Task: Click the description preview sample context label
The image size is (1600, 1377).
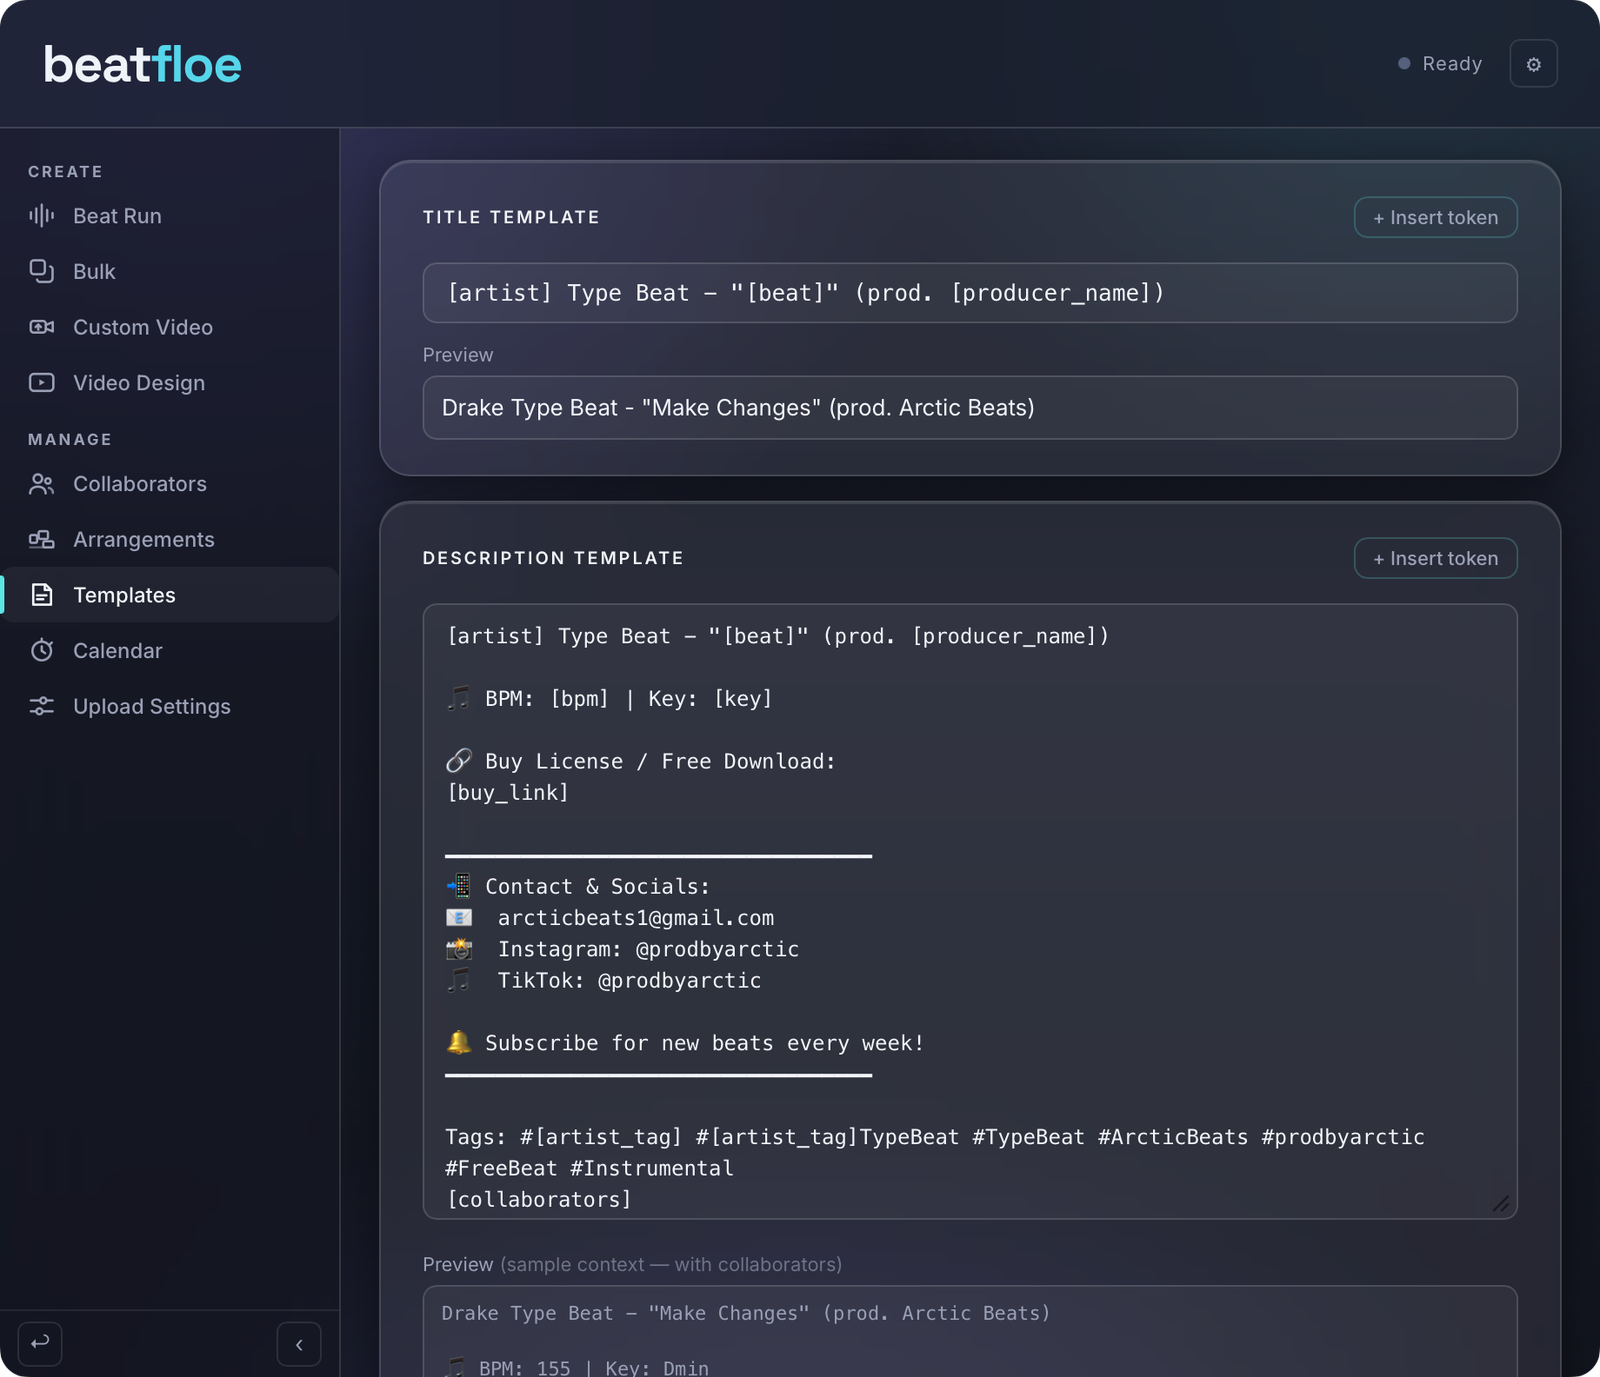Action: (632, 1265)
